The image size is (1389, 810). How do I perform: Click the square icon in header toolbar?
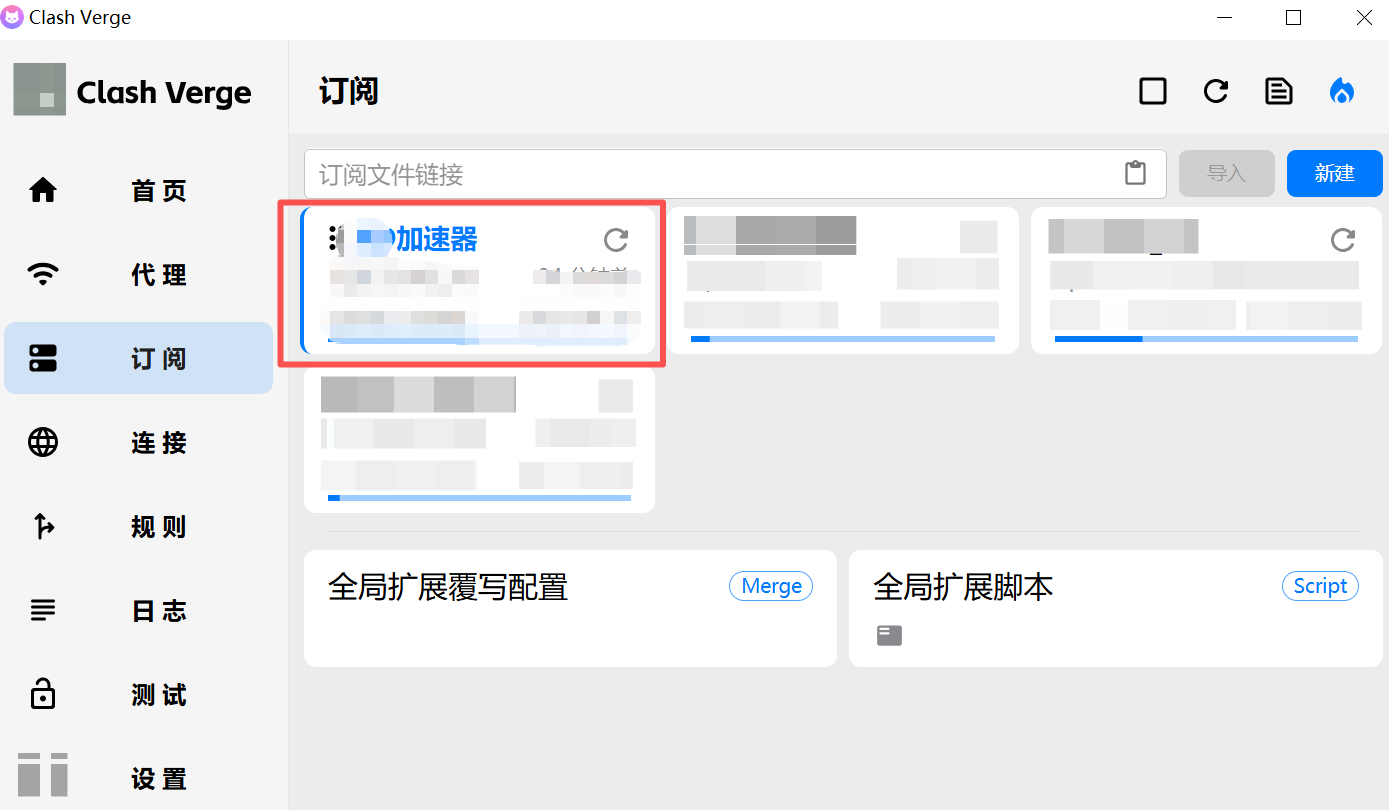[1153, 92]
